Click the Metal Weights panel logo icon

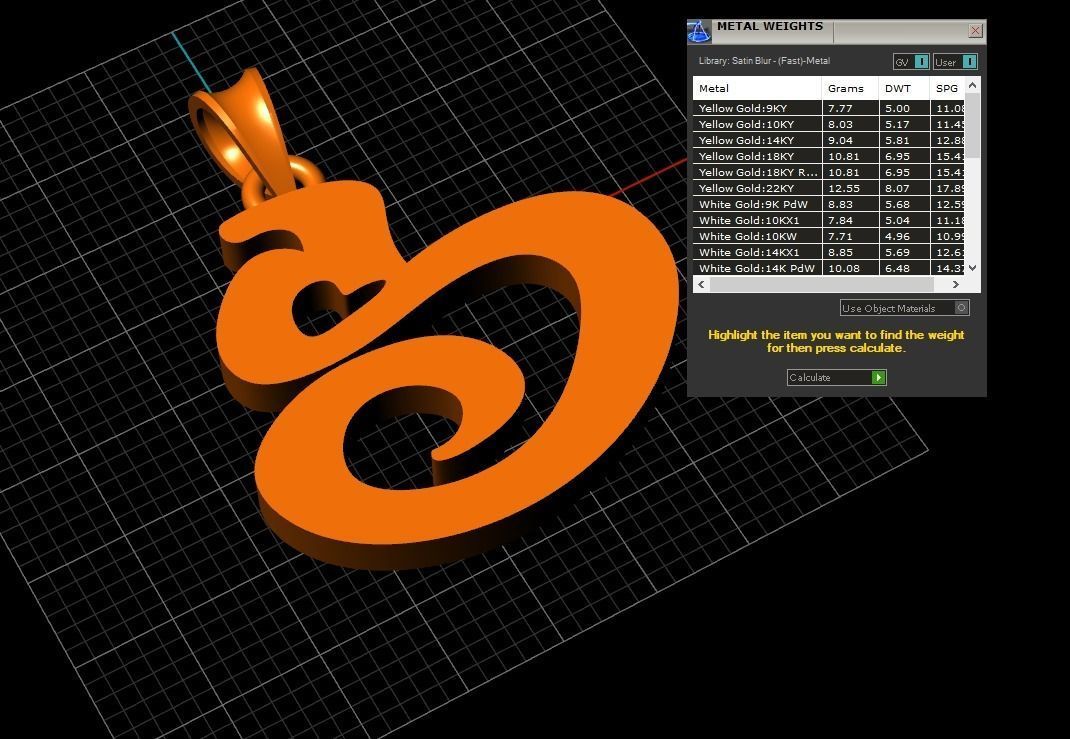(699, 31)
